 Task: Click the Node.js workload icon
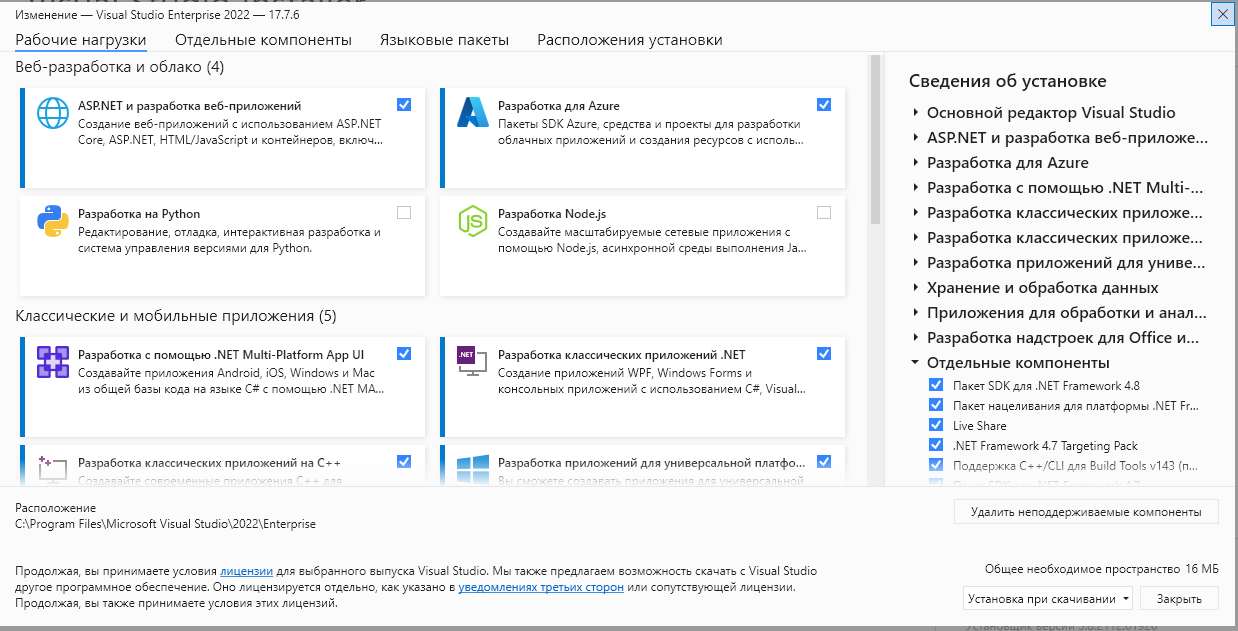pos(472,221)
